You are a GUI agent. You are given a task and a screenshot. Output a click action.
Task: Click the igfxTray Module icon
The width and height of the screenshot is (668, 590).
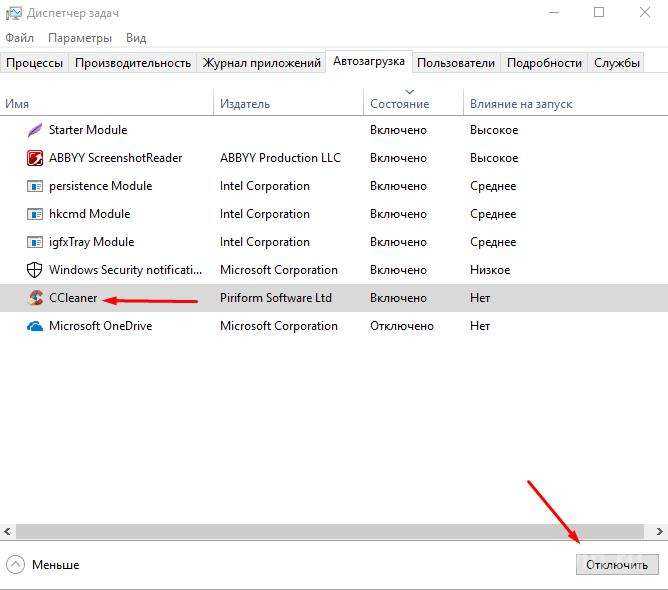(35, 242)
